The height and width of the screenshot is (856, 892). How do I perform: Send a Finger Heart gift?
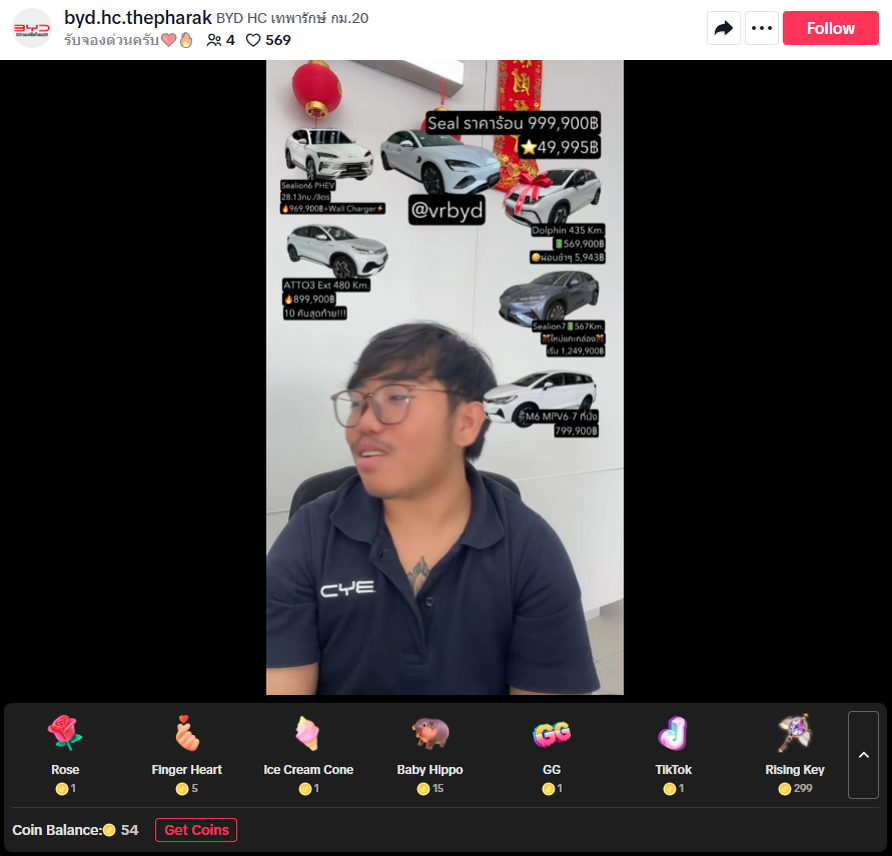(187, 755)
